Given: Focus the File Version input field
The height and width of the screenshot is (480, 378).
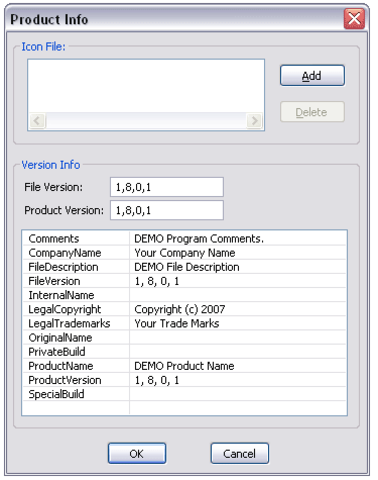Looking at the screenshot, I should pos(167,187).
